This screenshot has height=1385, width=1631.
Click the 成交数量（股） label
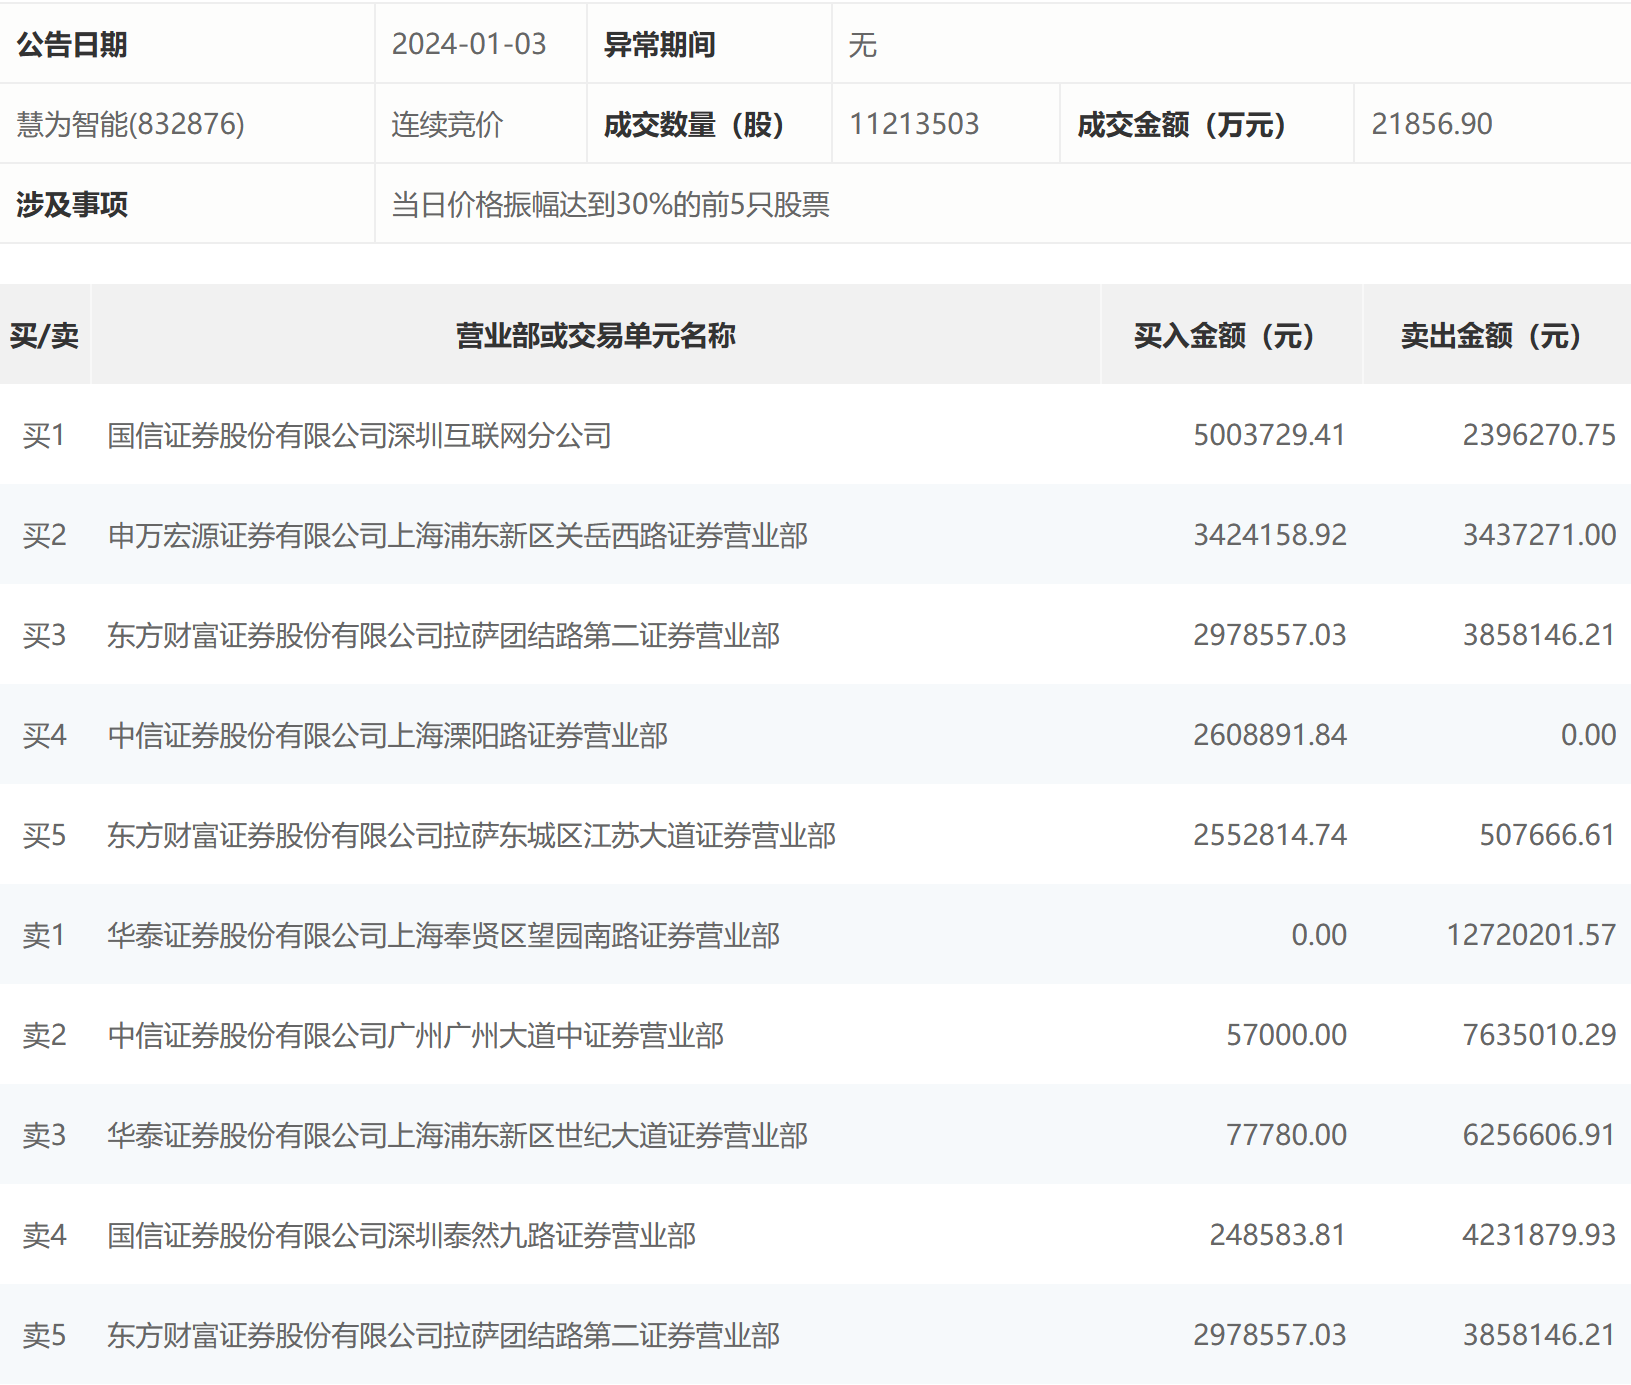click(x=694, y=124)
